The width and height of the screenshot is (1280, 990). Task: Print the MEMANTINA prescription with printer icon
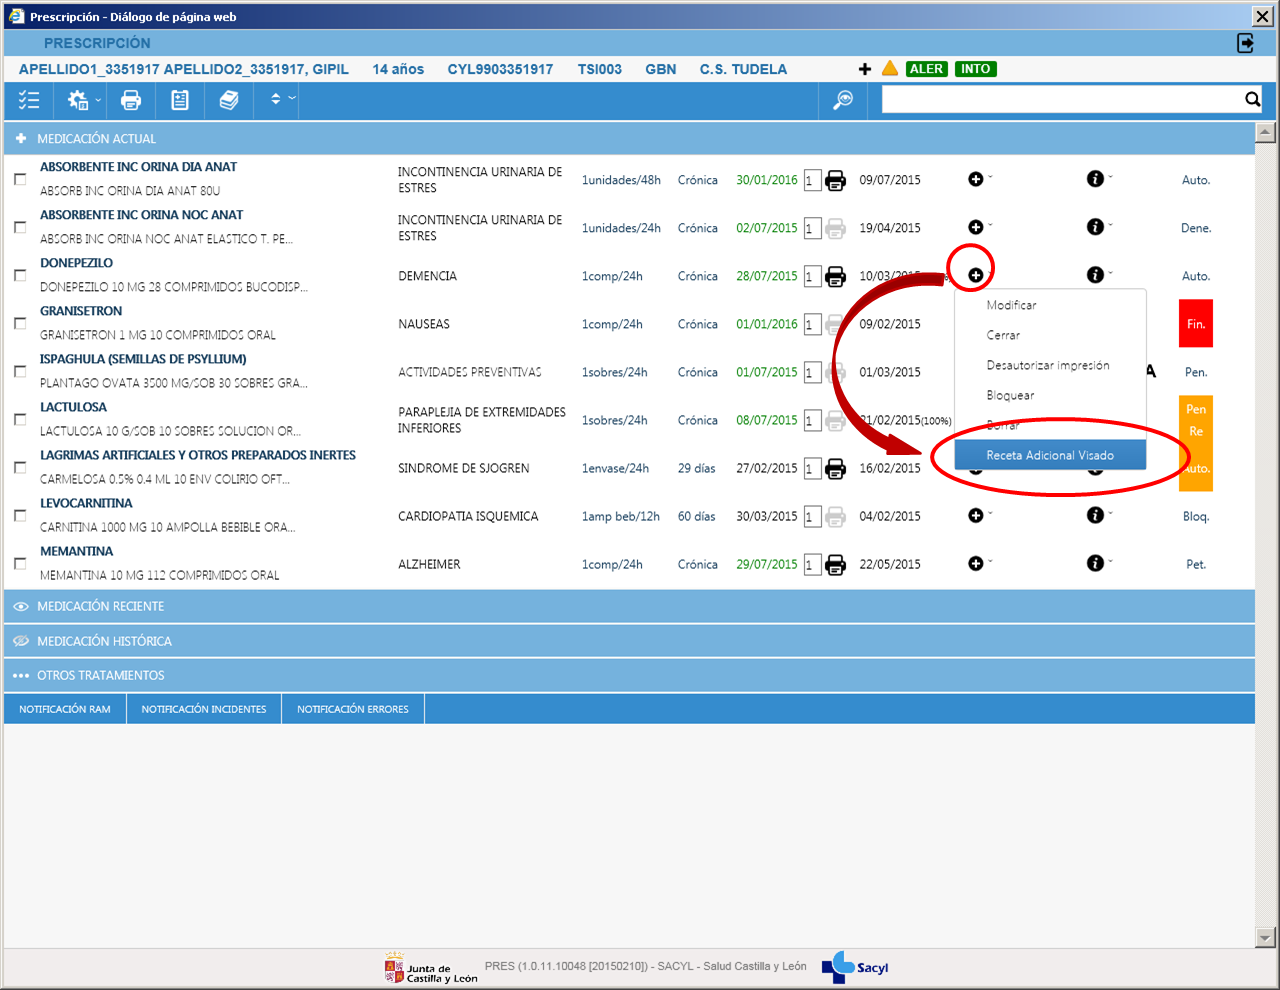tap(835, 565)
